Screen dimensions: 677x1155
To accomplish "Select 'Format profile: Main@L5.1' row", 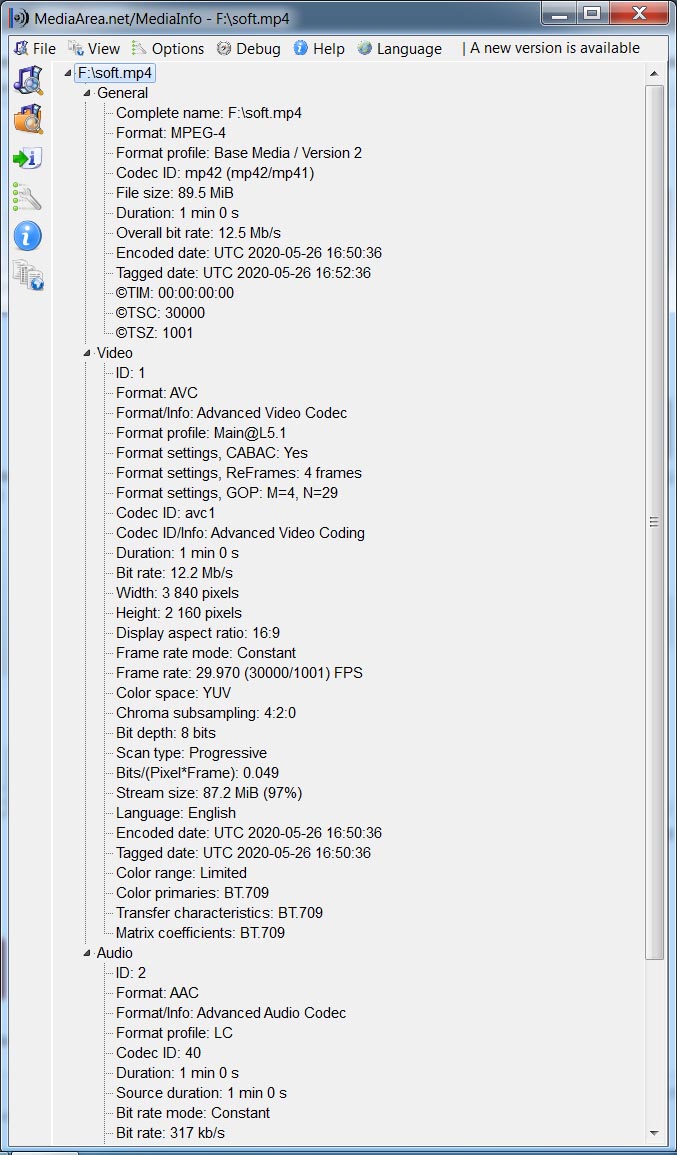I will [x=200, y=433].
